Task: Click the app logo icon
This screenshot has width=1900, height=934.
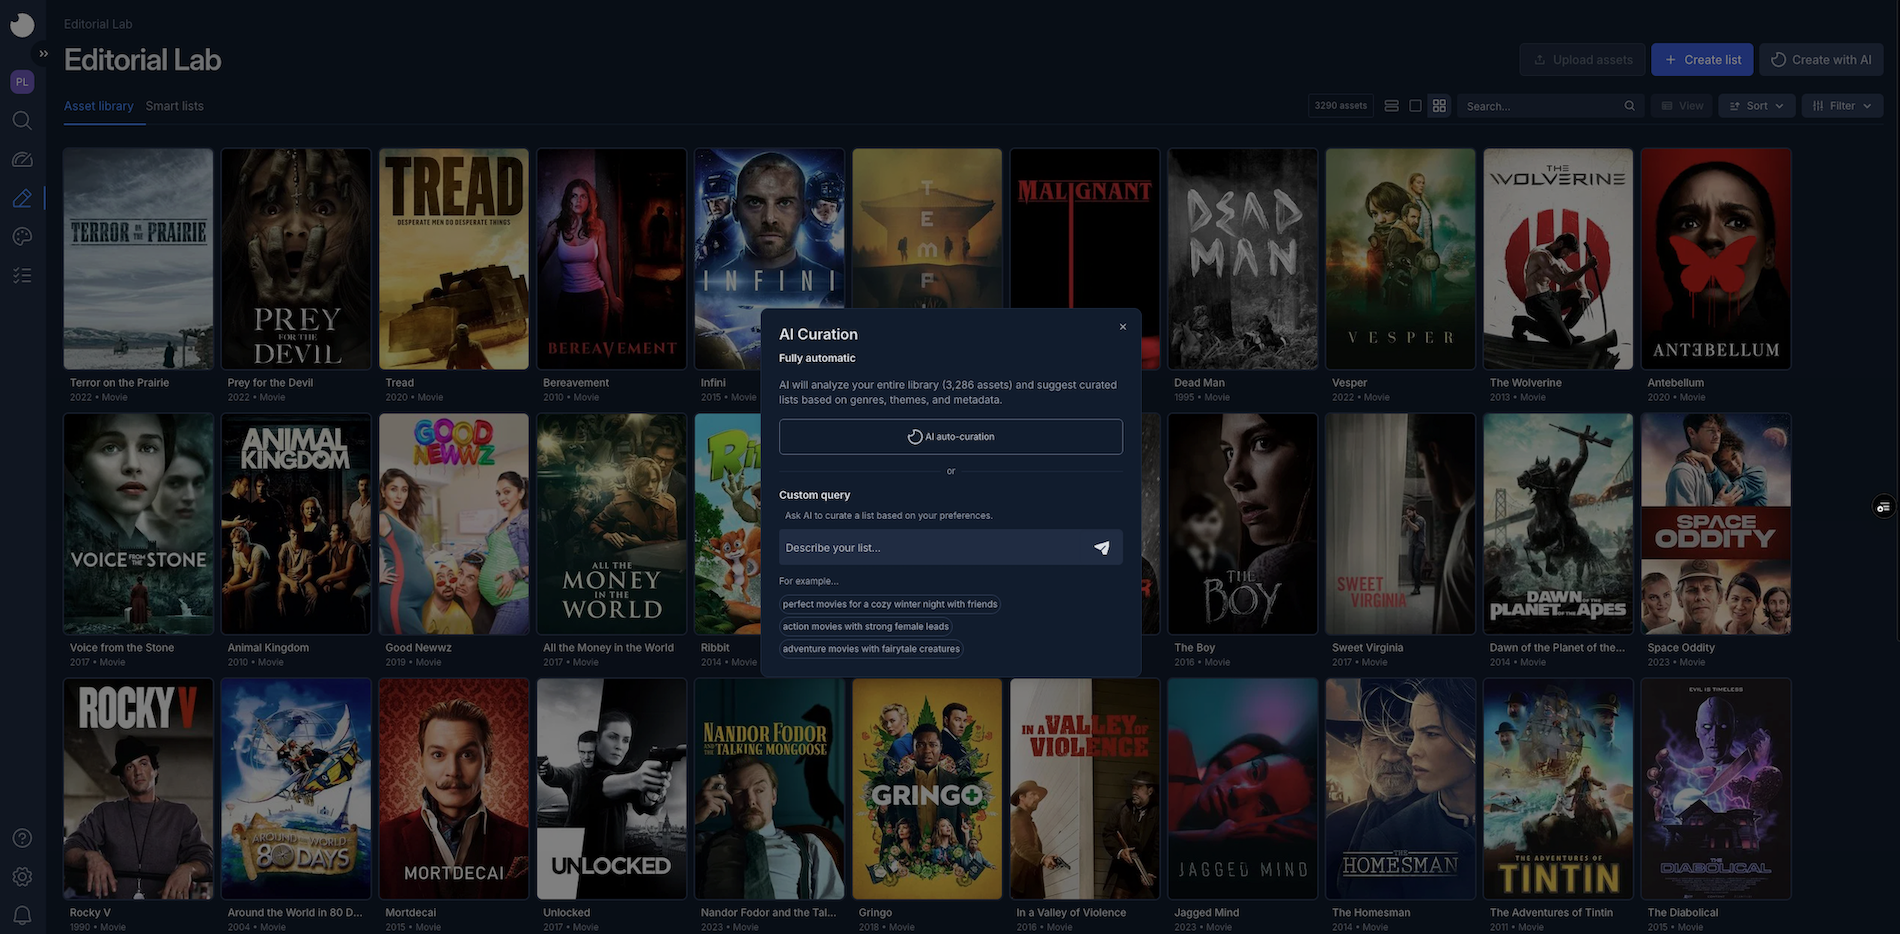Action: tap(22, 25)
